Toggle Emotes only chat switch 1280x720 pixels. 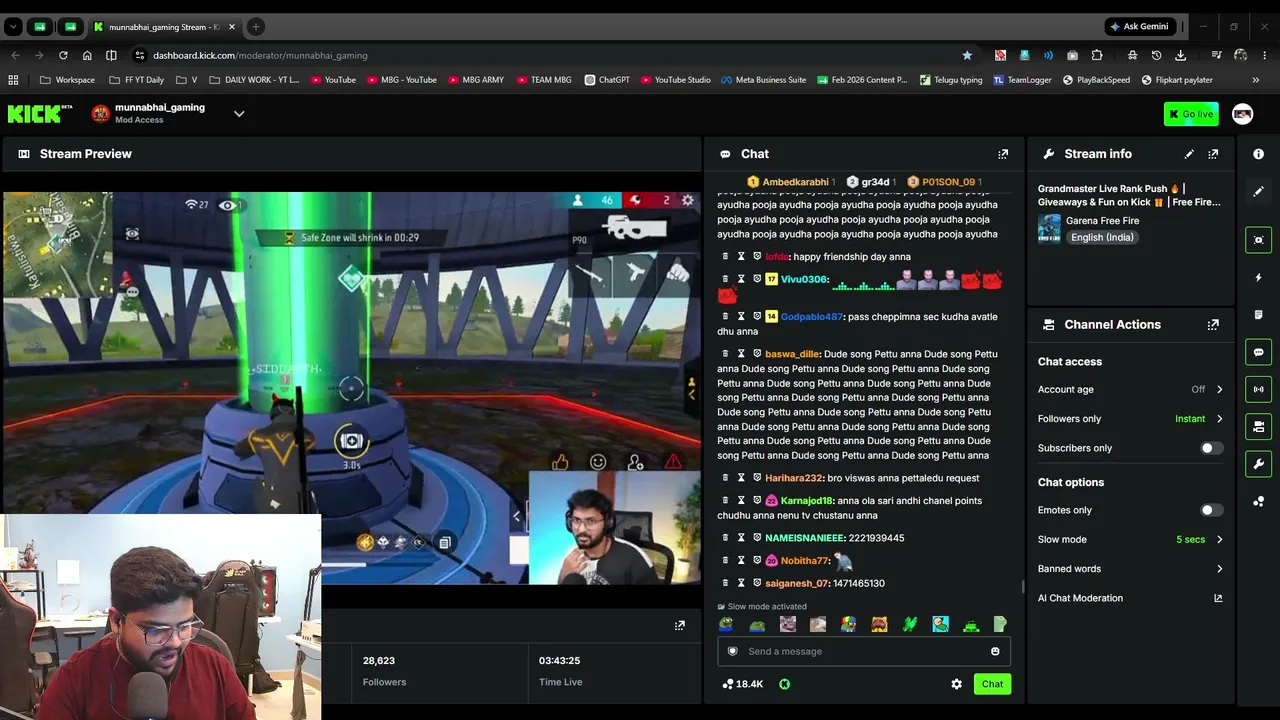1211,510
